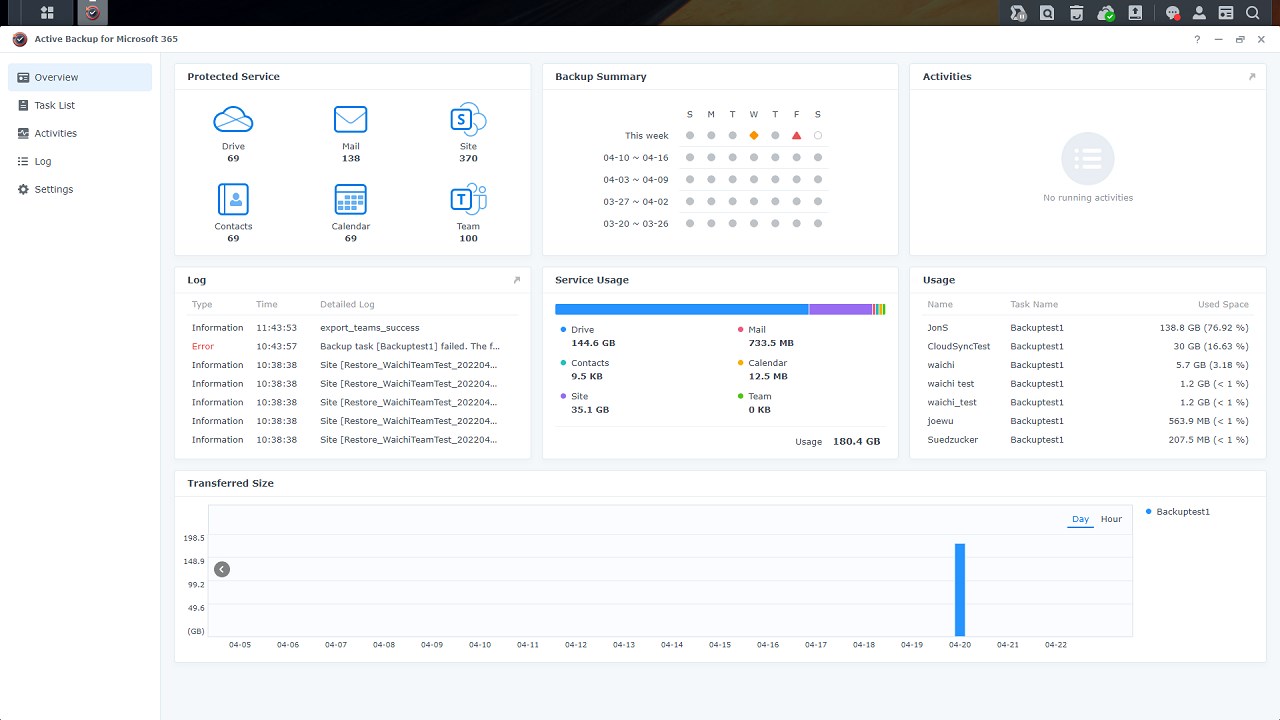1280x720 pixels.
Task: Open the Contacts protected service icon
Action: (x=233, y=199)
